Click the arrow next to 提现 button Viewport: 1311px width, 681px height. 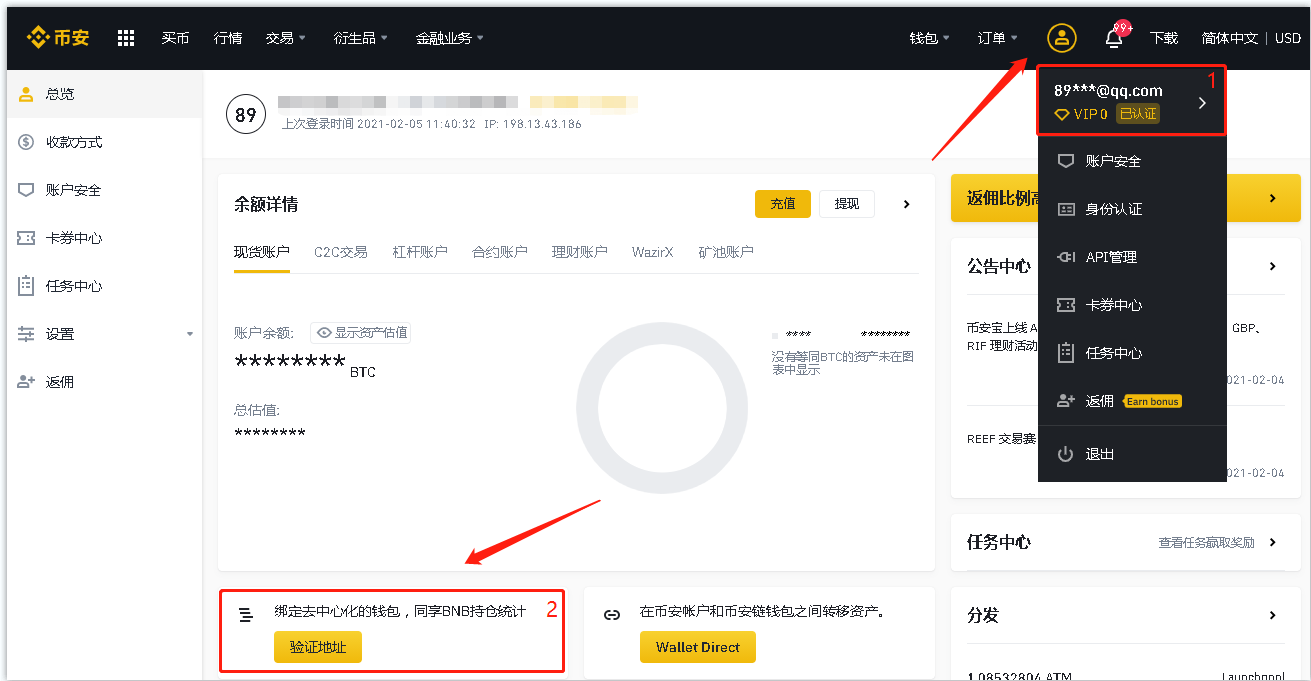(907, 204)
